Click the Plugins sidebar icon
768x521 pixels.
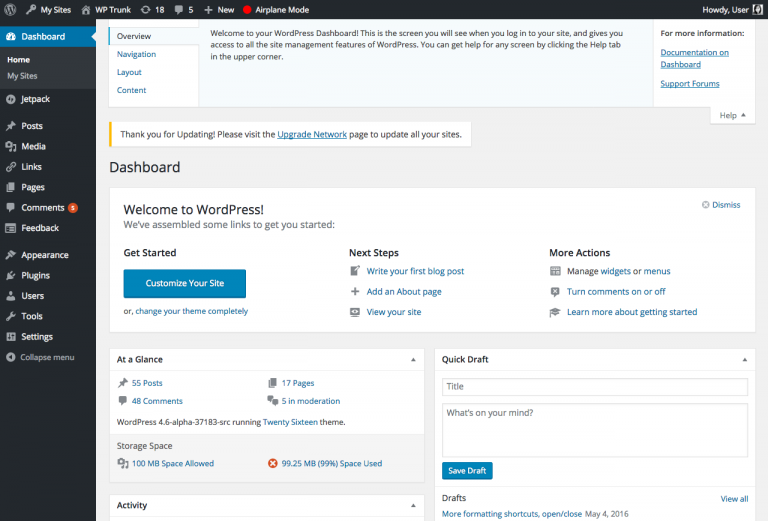(10, 275)
